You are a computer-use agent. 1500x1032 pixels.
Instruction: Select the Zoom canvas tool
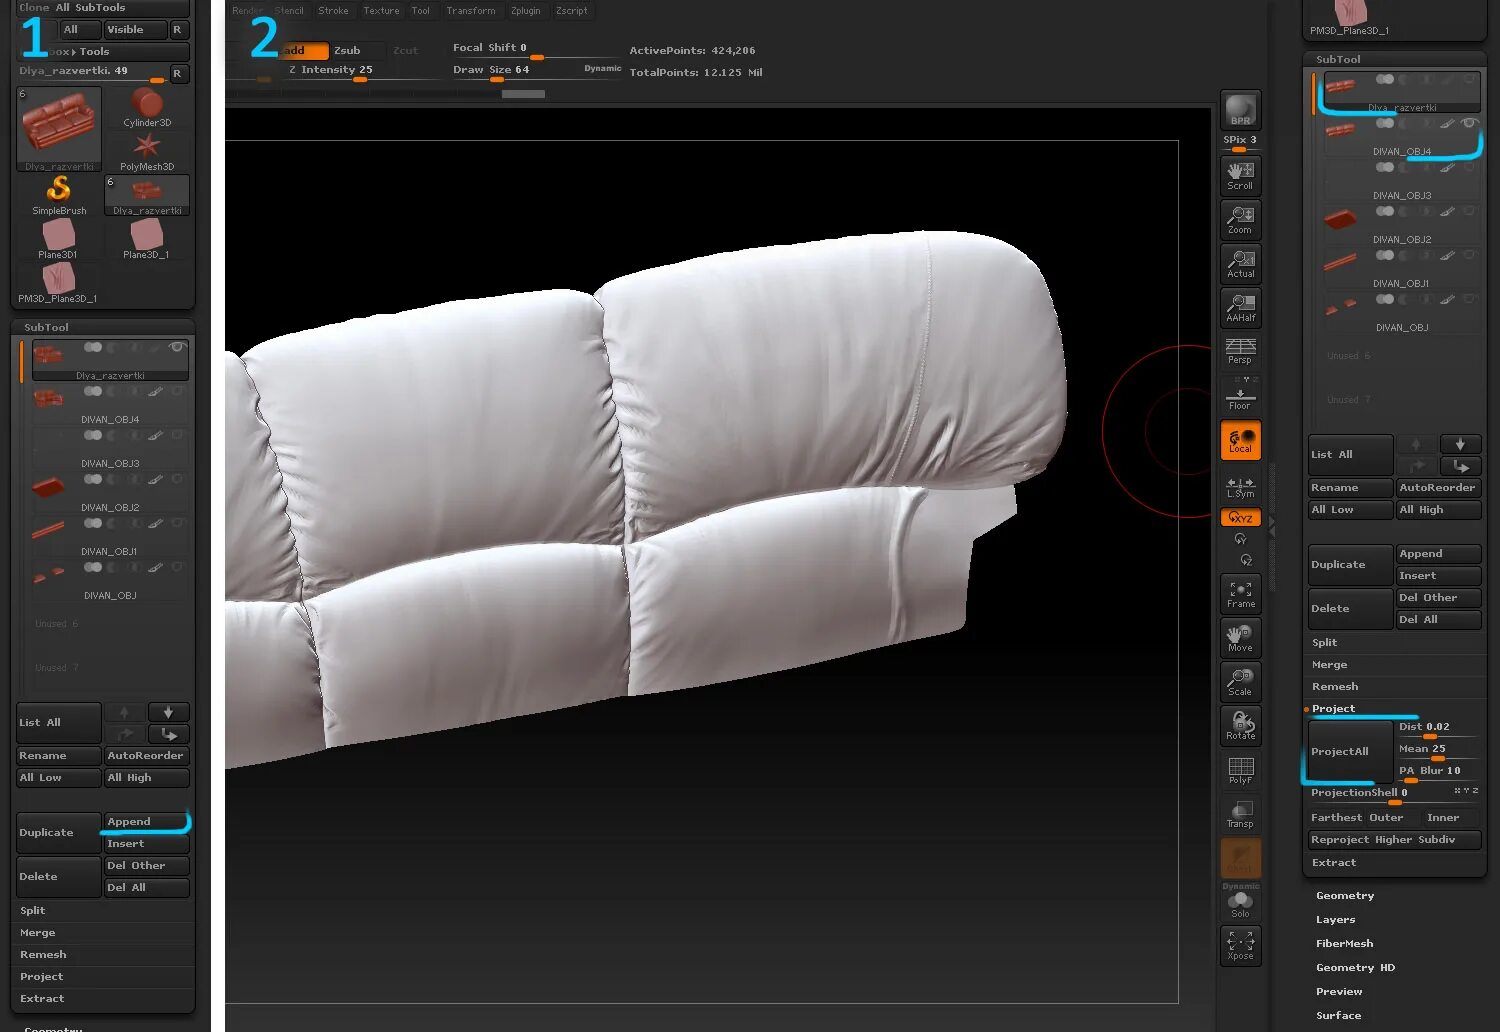[x=1241, y=219]
